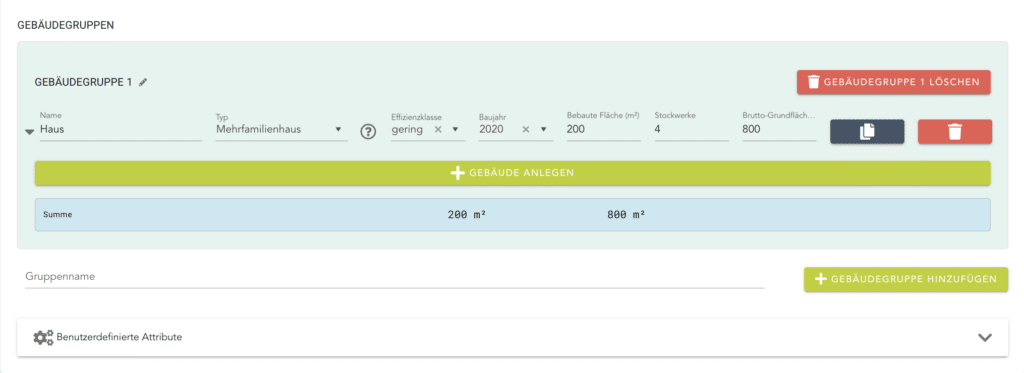Focus the Name field containing Haus

121,129
